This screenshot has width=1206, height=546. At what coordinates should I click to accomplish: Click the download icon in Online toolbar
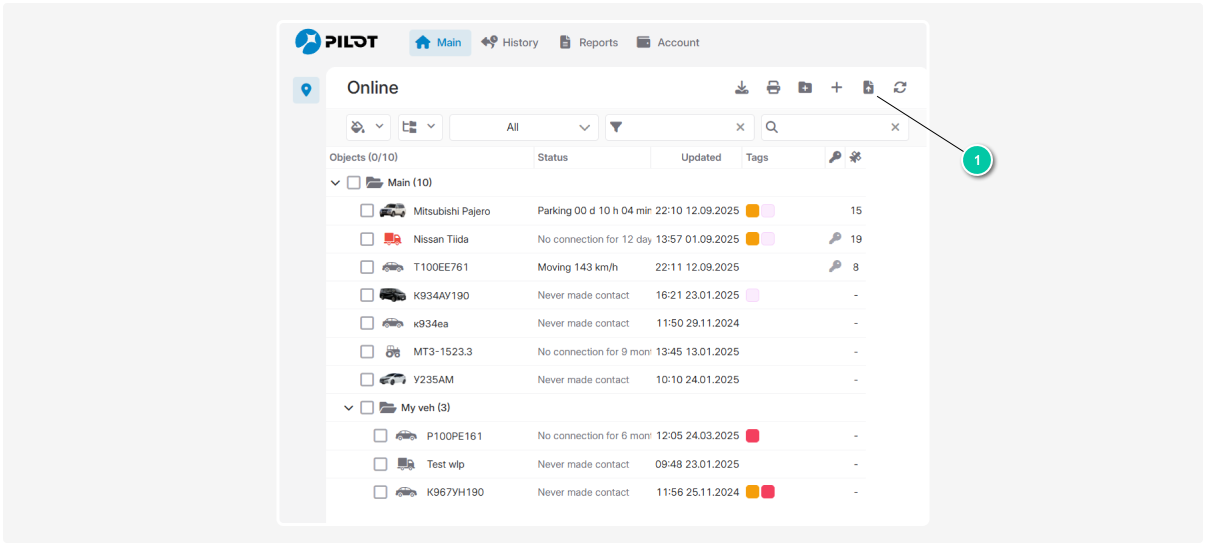742,88
